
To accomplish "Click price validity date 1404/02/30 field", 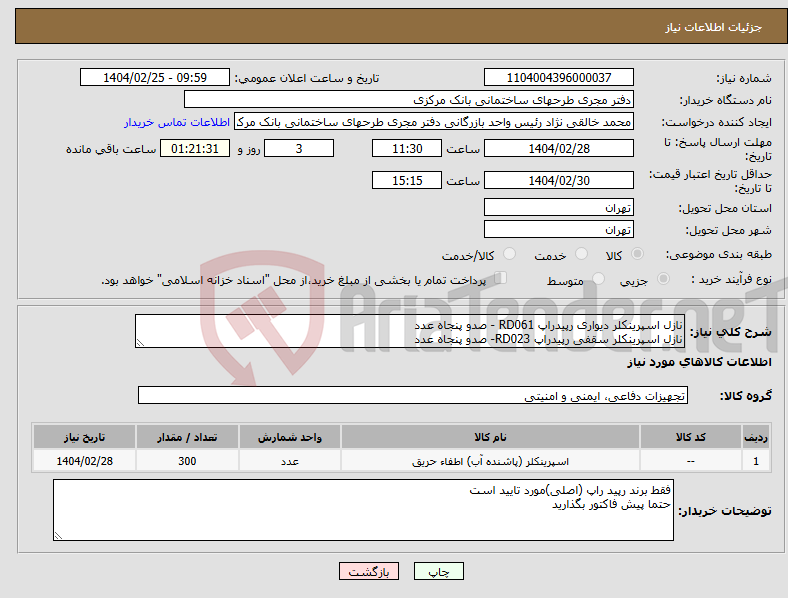I will (558, 180).
